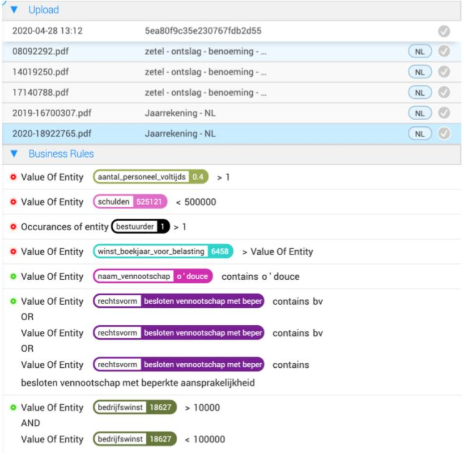Click red status dot for aantal_personeel_voltijds rule
Viewport: 464px width, 453px height.
click(x=13, y=177)
